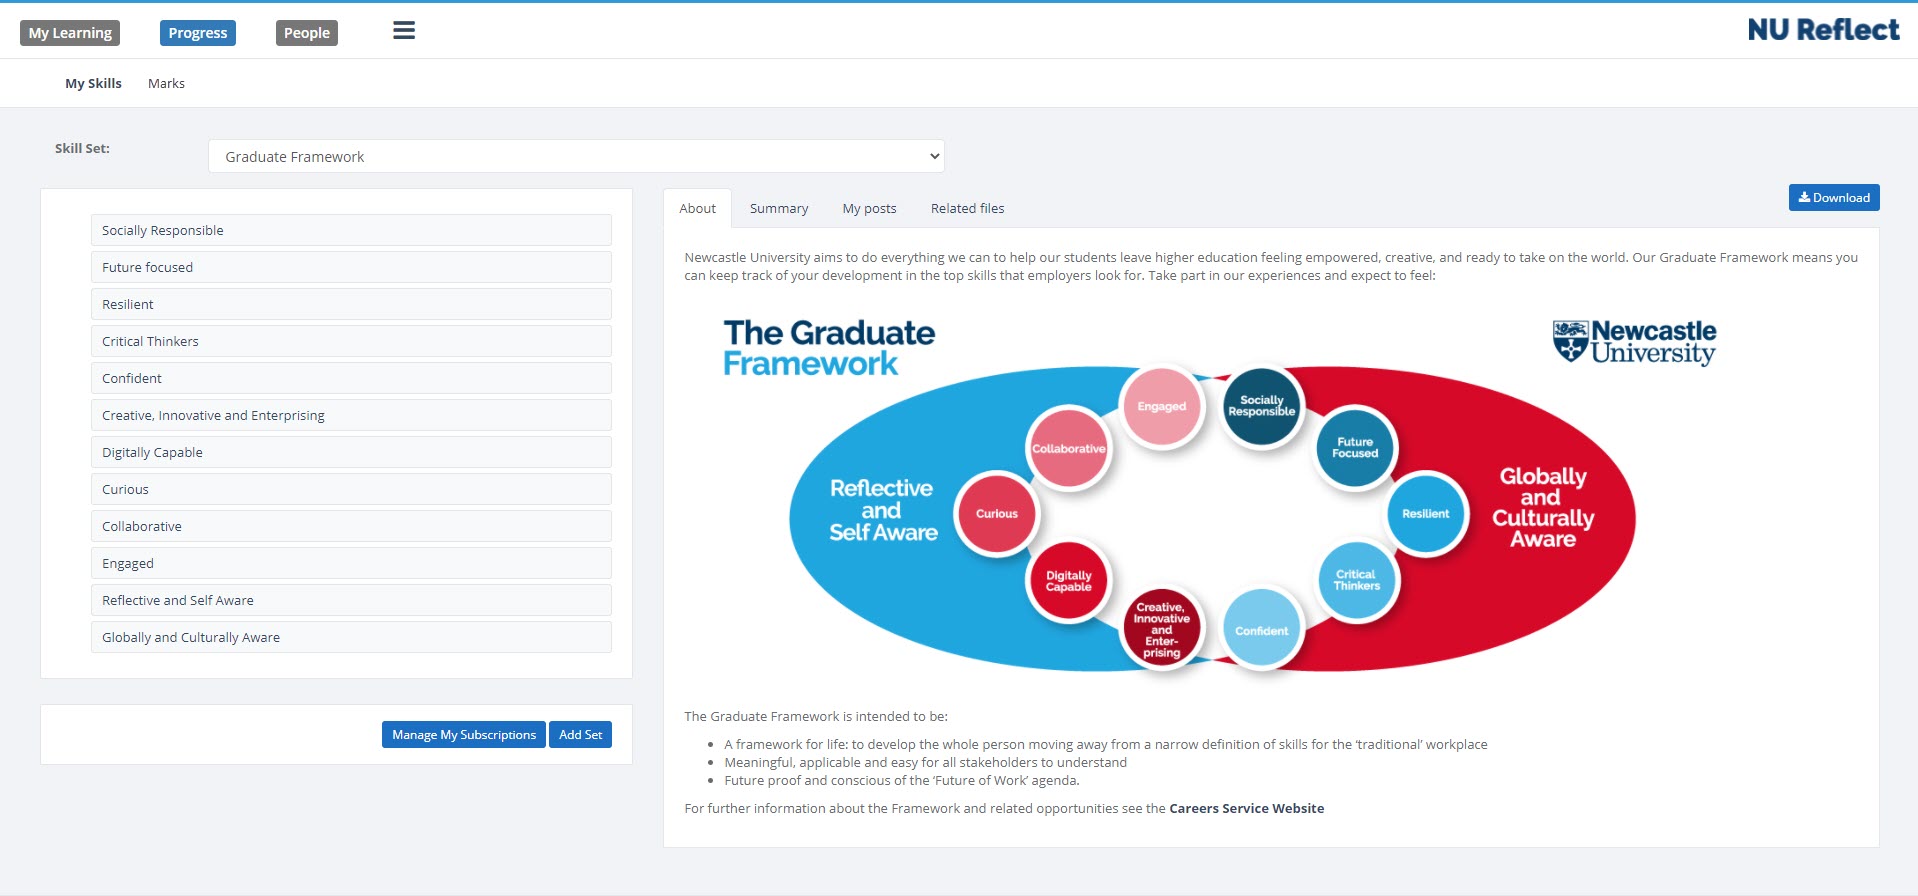Click the 'Meaningful, applicable and easy' bullet
This screenshot has height=896, width=1918.
point(925,762)
